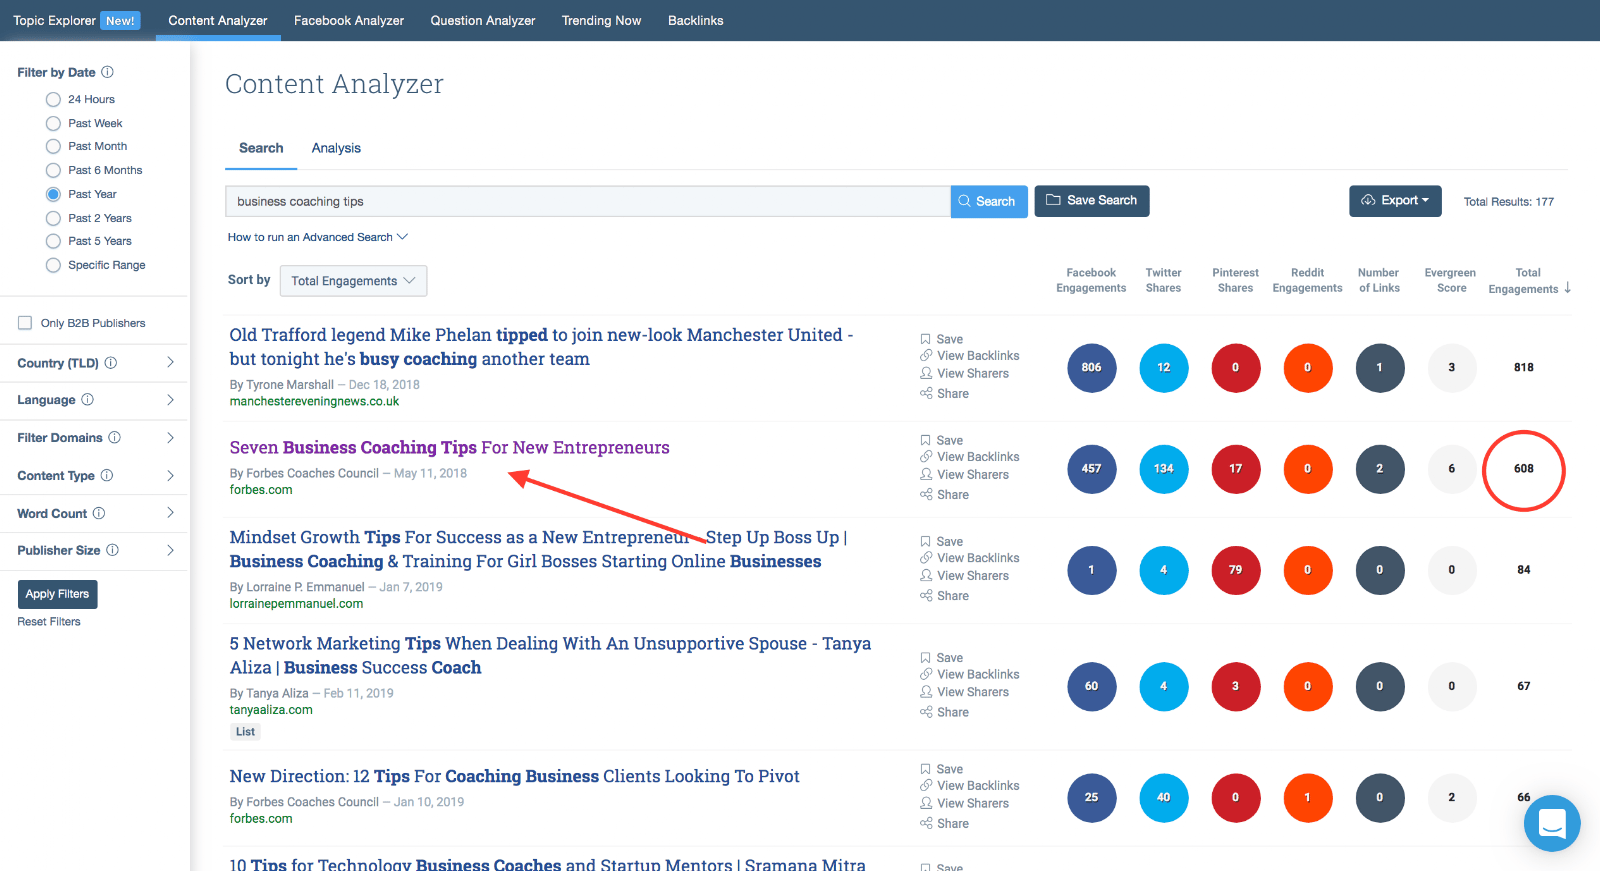1600x871 pixels.
Task: Click the 806 Facebook engagements circle
Action: [x=1091, y=368]
